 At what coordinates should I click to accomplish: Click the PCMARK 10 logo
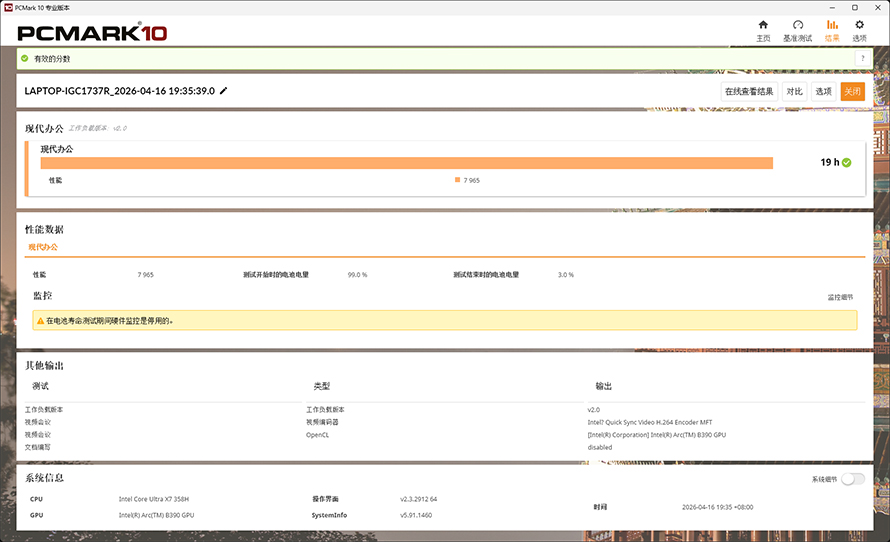[93, 33]
